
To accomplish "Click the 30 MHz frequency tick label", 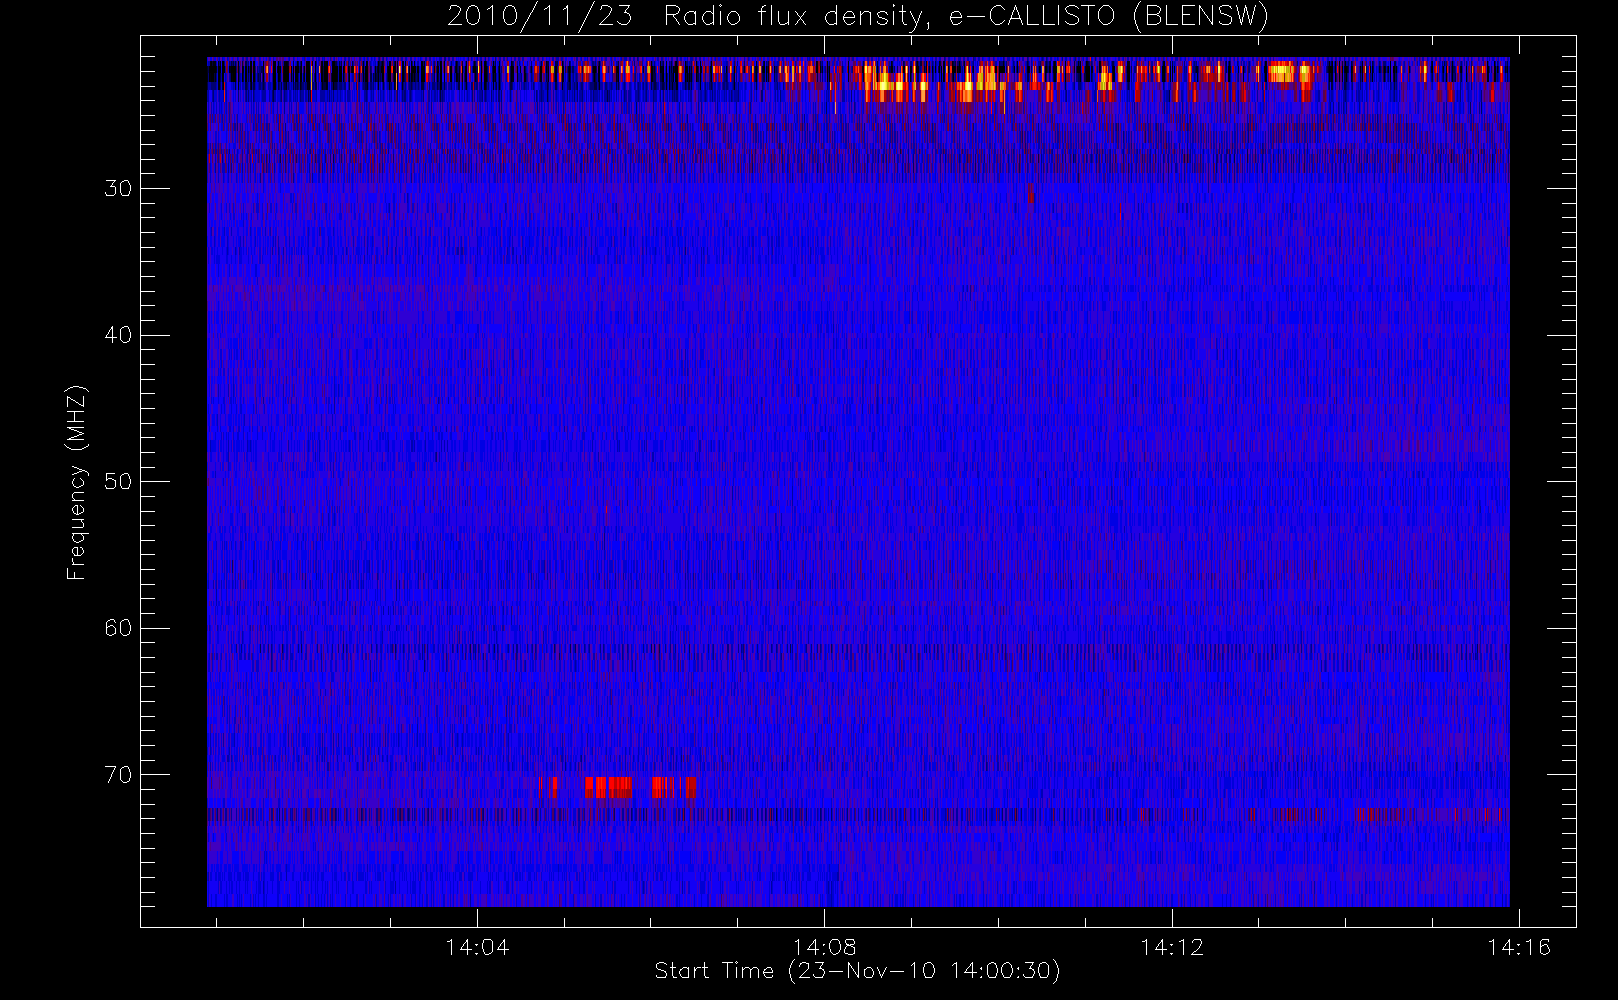I will point(118,188).
